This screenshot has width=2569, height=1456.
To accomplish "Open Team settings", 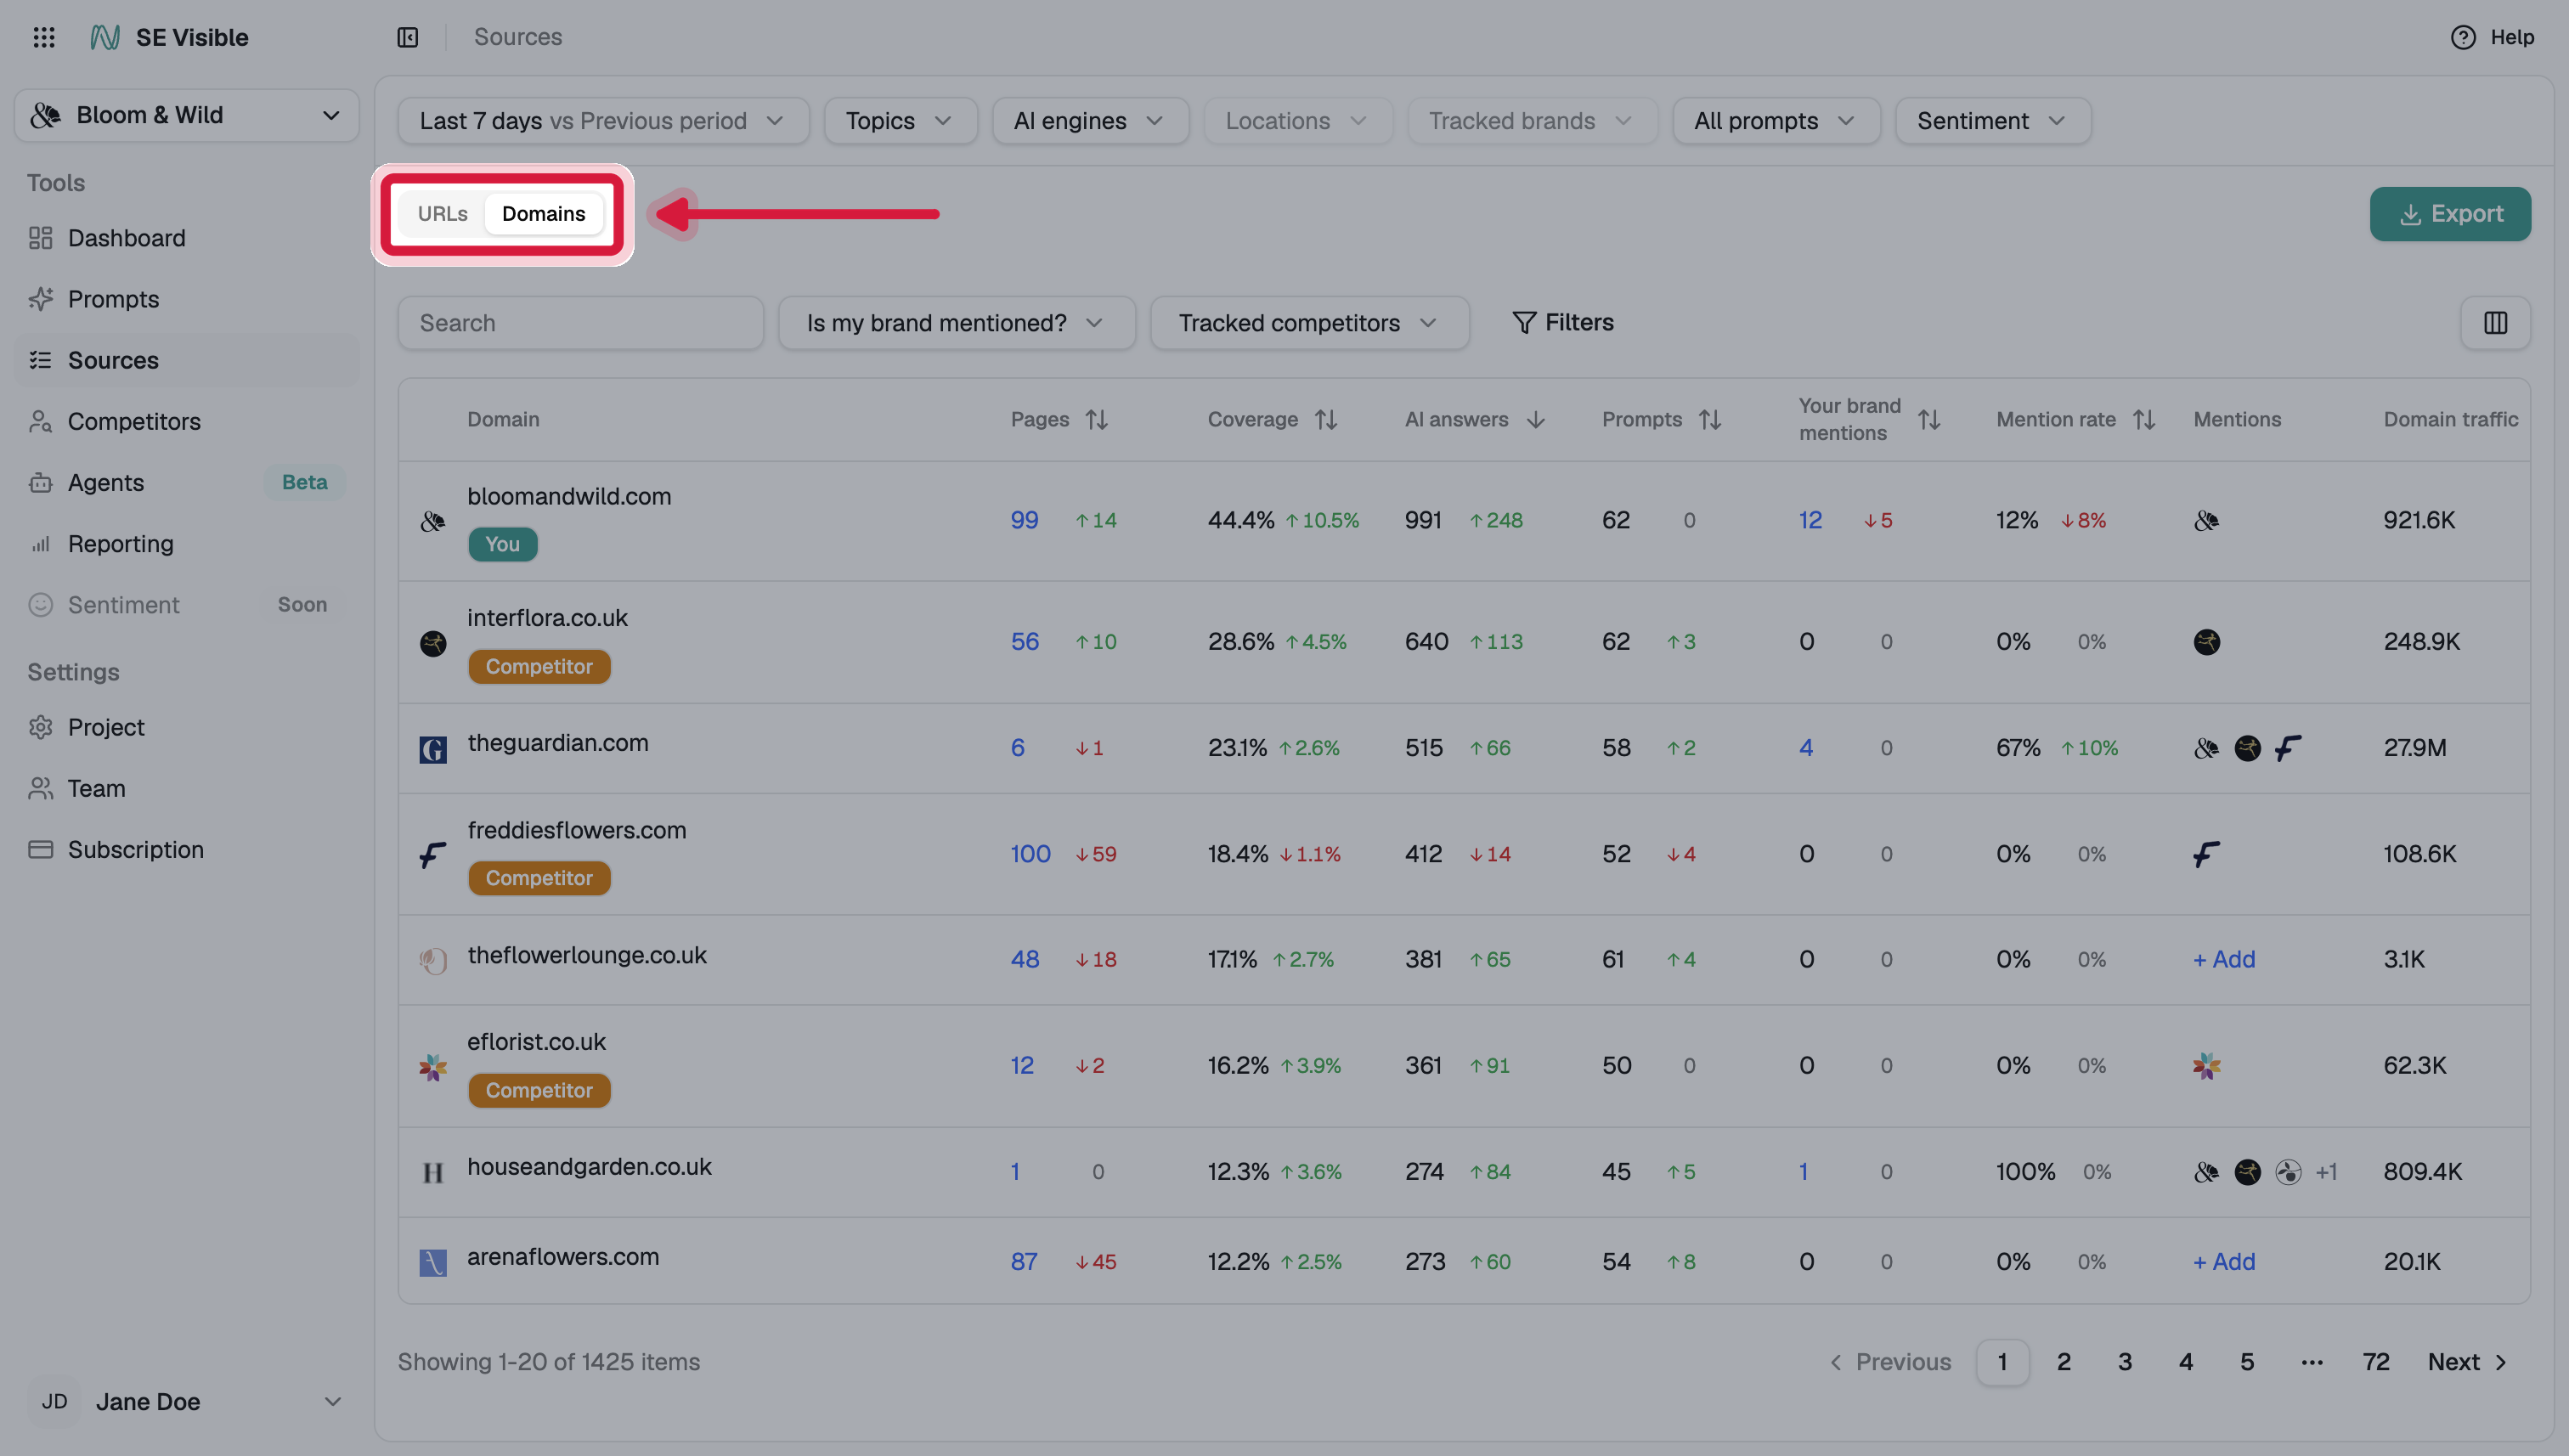I will click(186, 788).
